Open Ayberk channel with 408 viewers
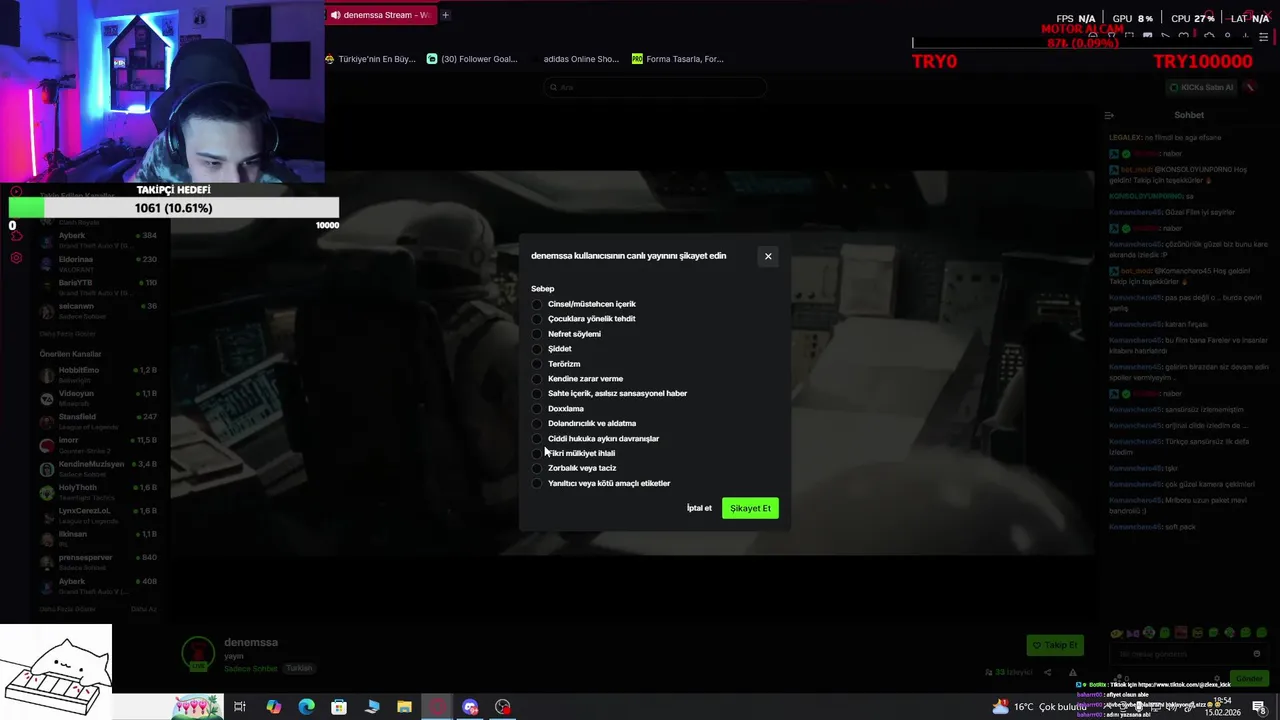The width and height of the screenshot is (1280, 720). pos(99,586)
